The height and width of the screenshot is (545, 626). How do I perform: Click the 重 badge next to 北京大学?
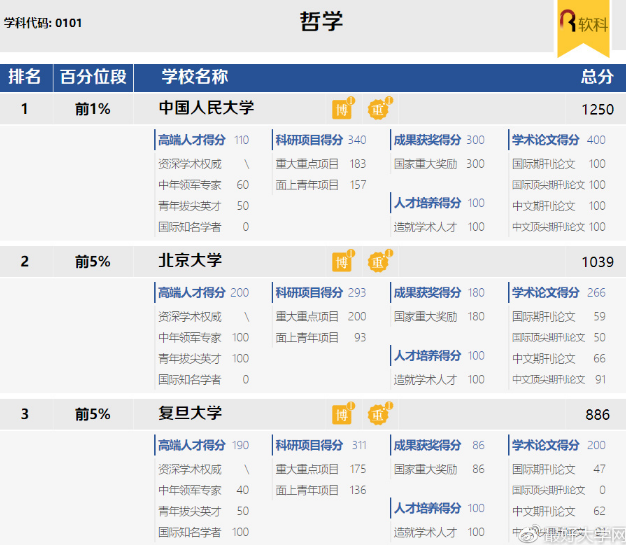pyautogui.click(x=379, y=261)
